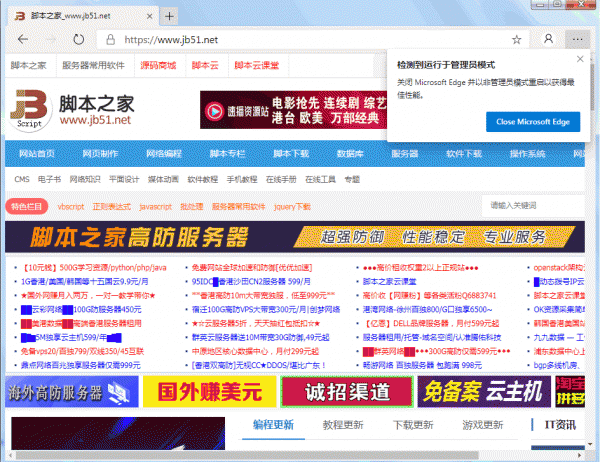The height and width of the screenshot is (462, 600).
Task: Open Edge settings ellipsis menu
Action: pos(577,39)
